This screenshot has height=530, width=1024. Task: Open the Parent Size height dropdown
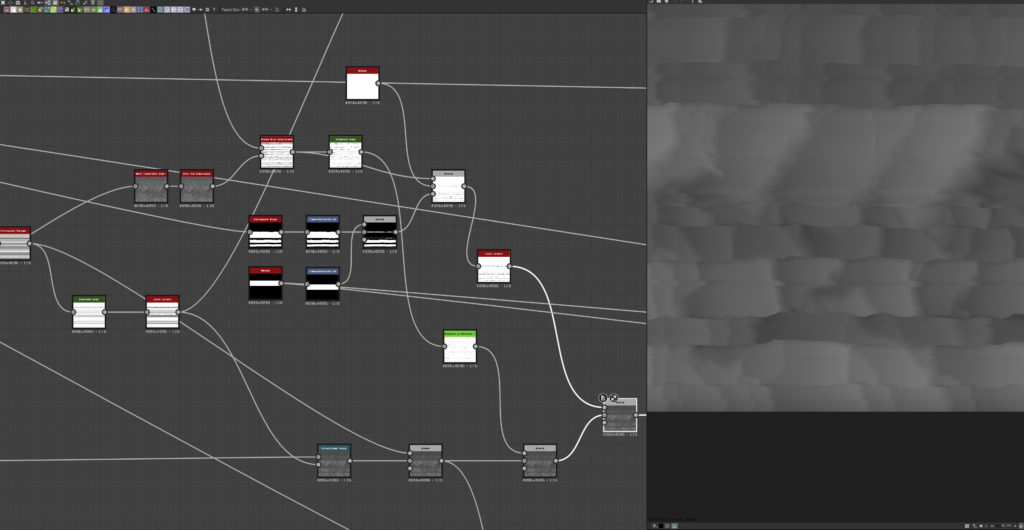266,10
